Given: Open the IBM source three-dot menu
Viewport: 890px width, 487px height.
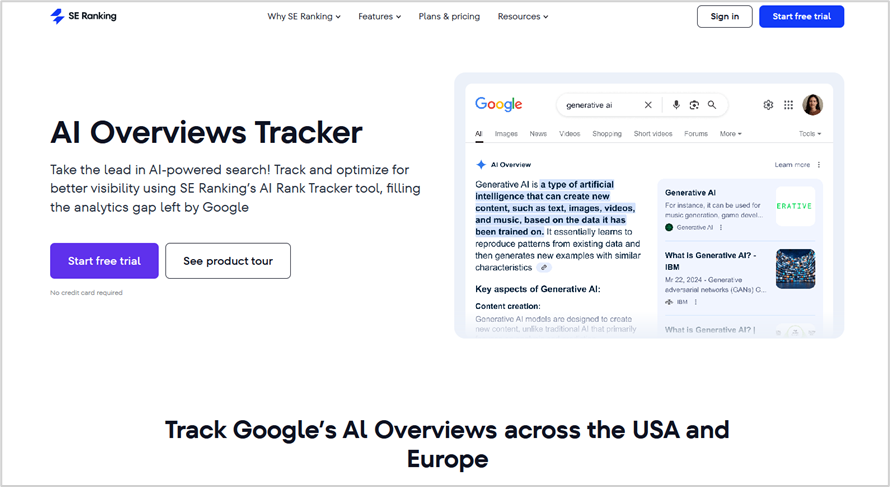Looking at the screenshot, I should tap(695, 302).
